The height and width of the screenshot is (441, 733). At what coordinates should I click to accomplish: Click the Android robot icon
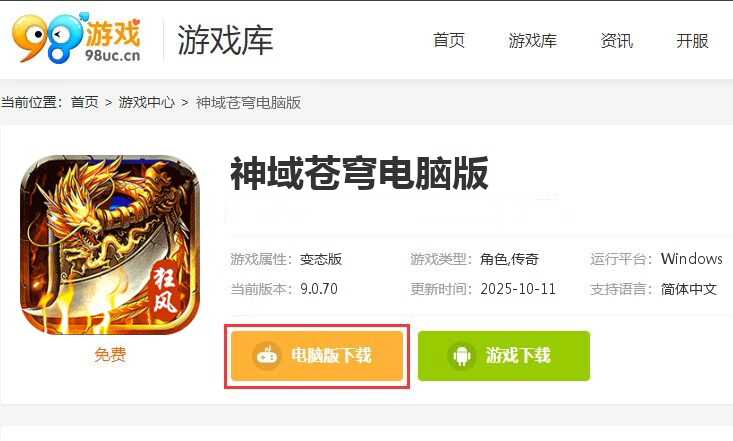tap(461, 355)
